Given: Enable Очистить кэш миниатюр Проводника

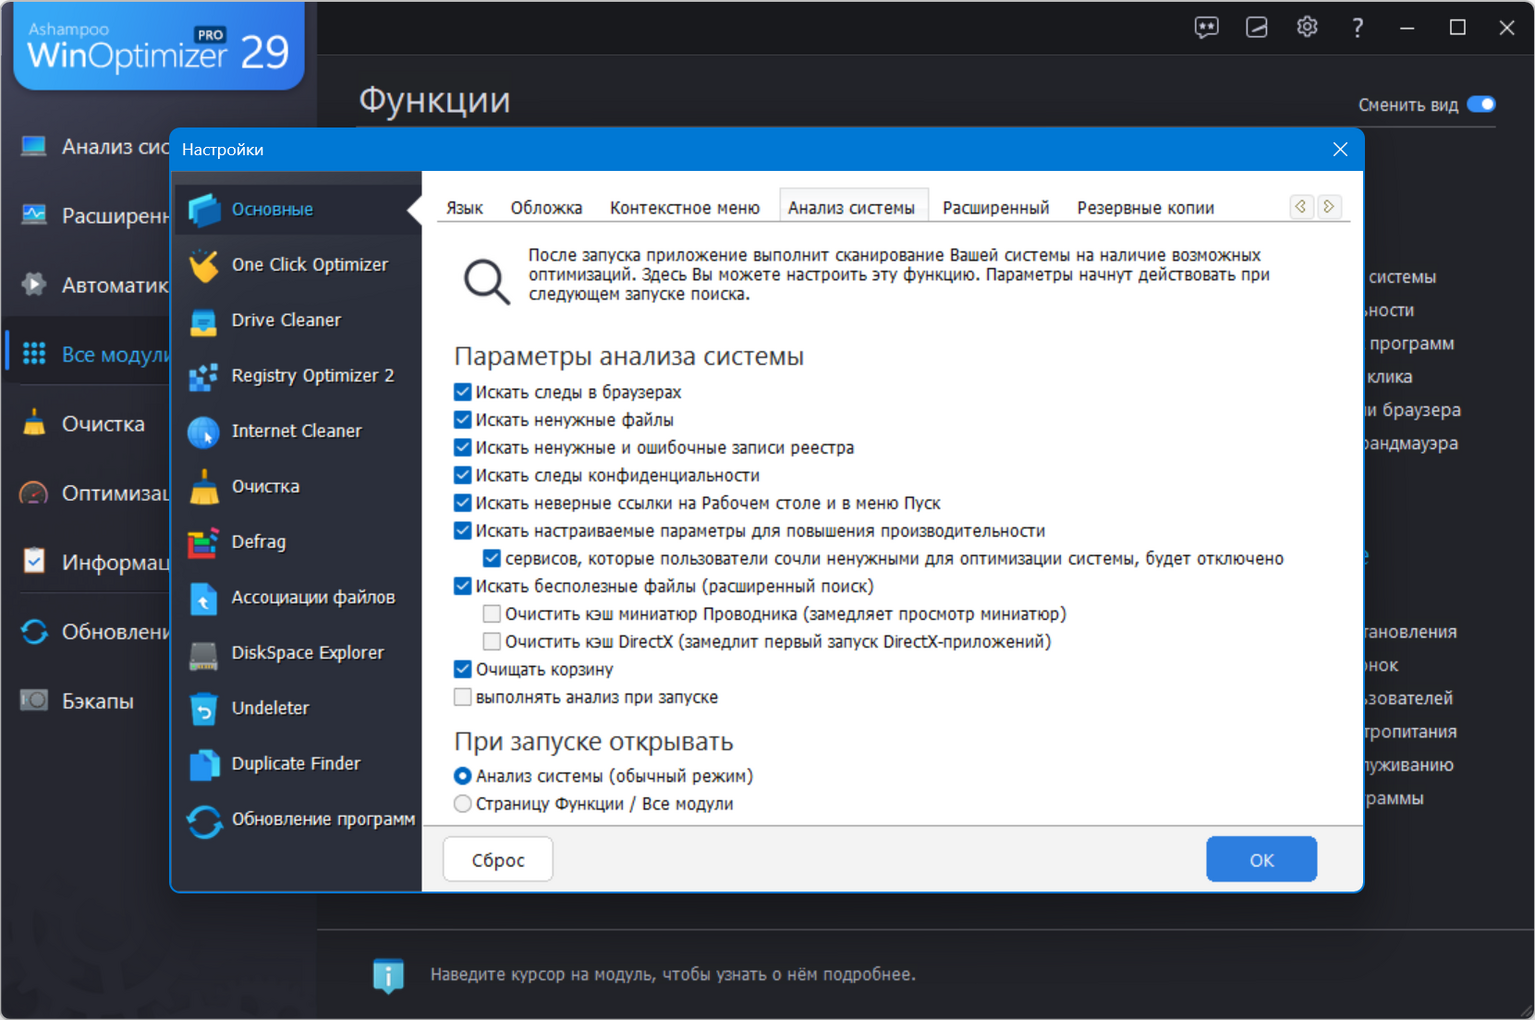Looking at the screenshot, I should tap(492, 614).
